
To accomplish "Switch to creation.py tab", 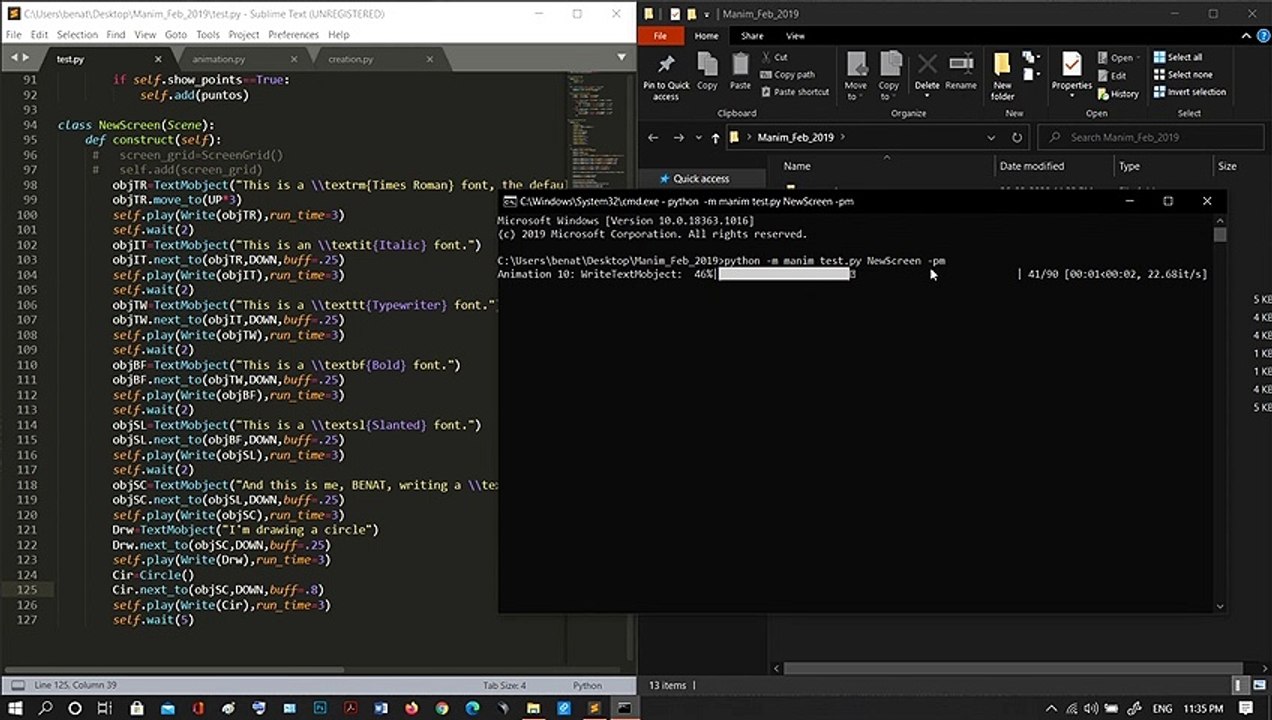I will 351,59.
